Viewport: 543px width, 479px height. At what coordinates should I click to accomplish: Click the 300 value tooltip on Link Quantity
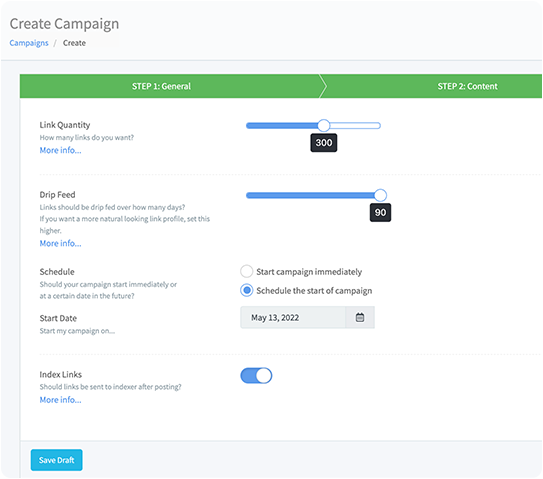tap(324, 143)
